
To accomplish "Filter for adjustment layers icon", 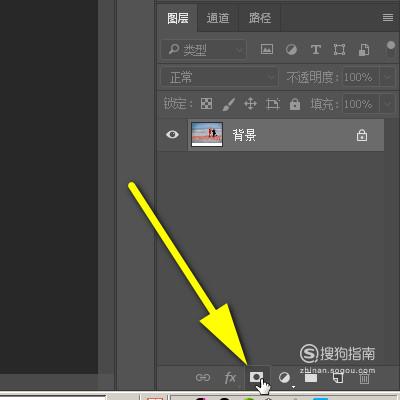I will [291, 50].
